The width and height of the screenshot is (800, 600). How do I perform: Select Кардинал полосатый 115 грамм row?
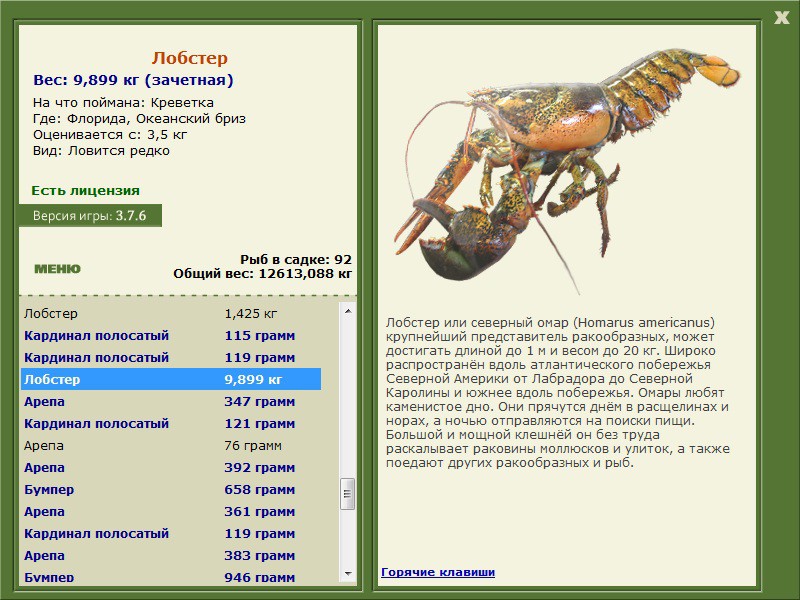(x=171, y=335)
